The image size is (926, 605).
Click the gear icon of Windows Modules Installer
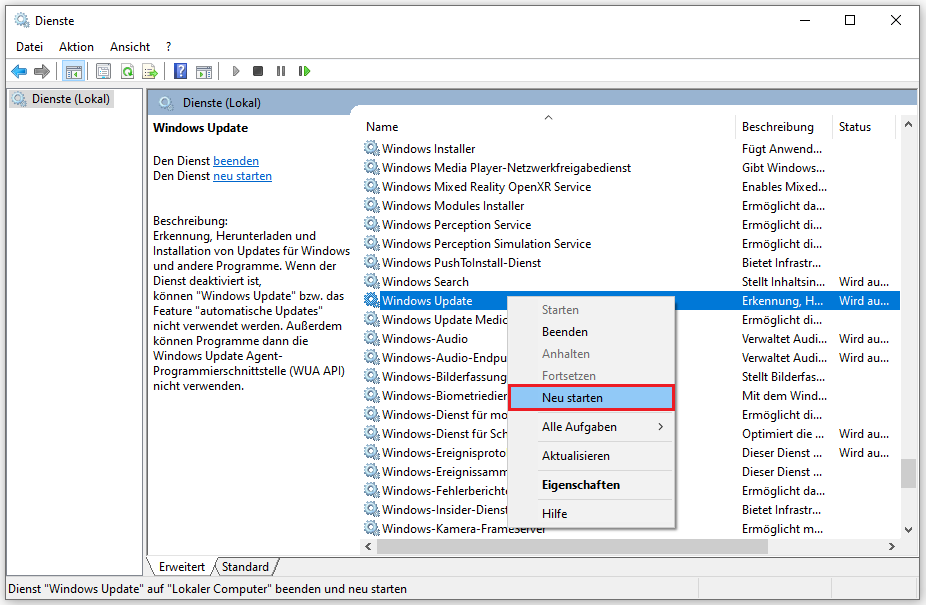[371, 206]
